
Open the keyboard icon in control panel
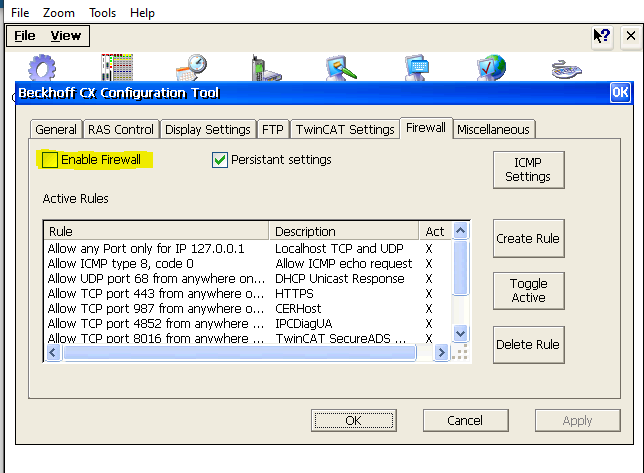pyautogui.click(x=566, y=69)
